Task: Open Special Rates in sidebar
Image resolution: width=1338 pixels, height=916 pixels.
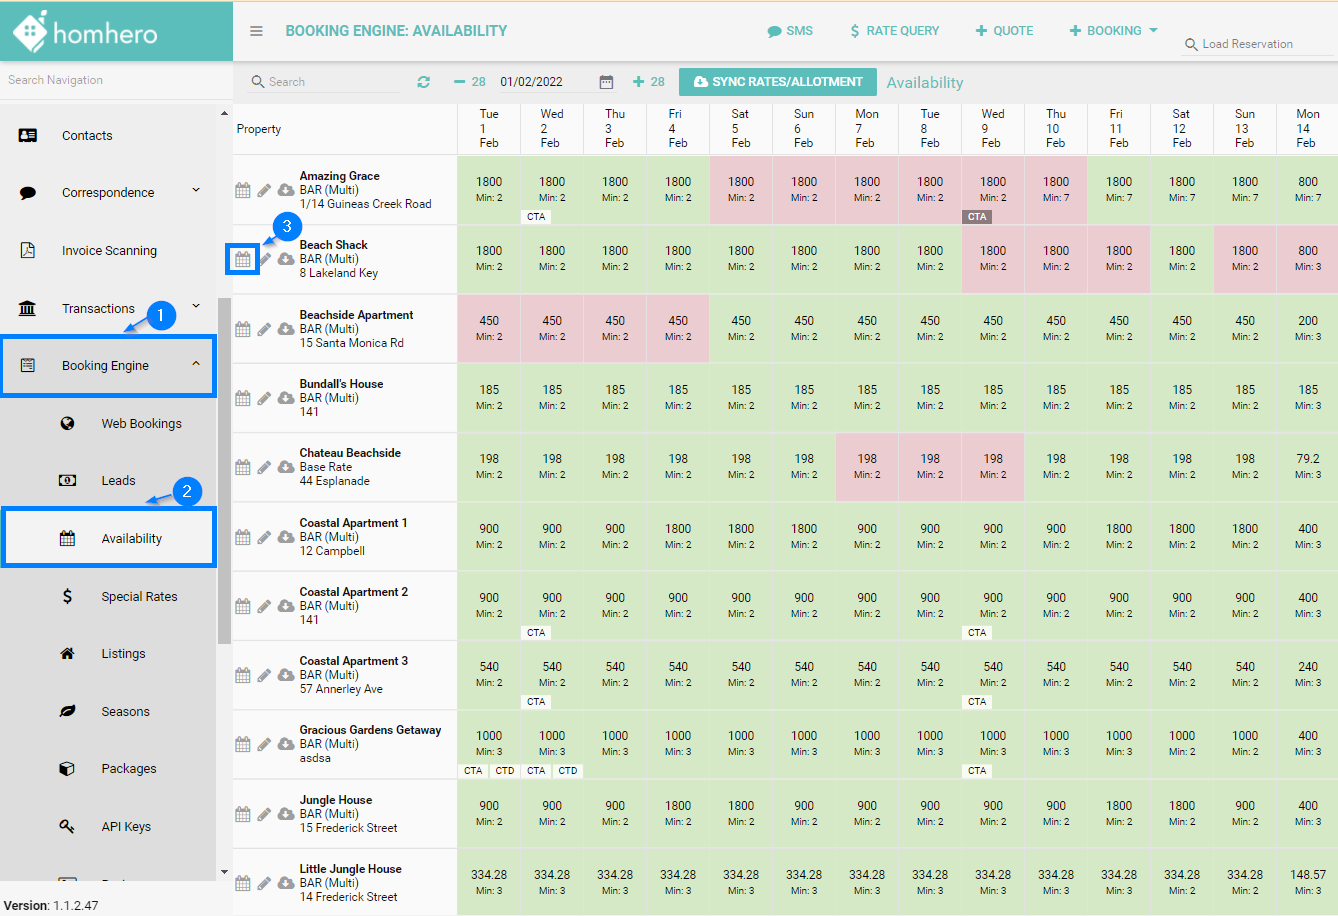Action: pyautogui.click(x=139, y=596)
